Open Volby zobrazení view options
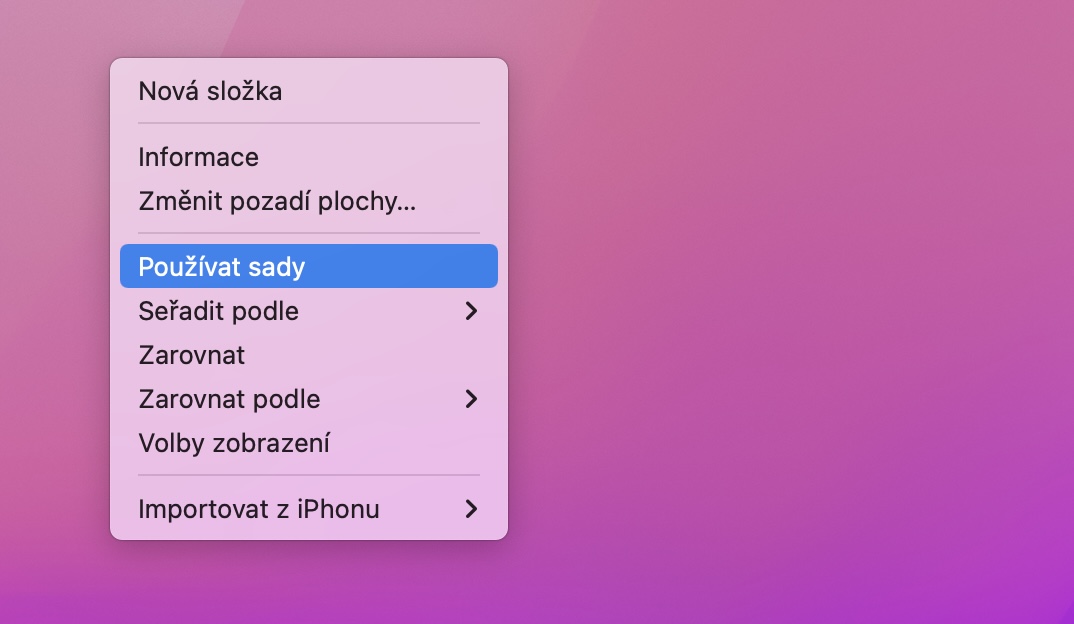1074x624 pixels. 234,443
